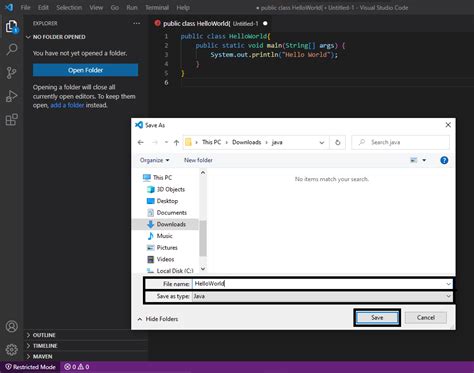Go up one folder level in Save As

coord(176,142)
